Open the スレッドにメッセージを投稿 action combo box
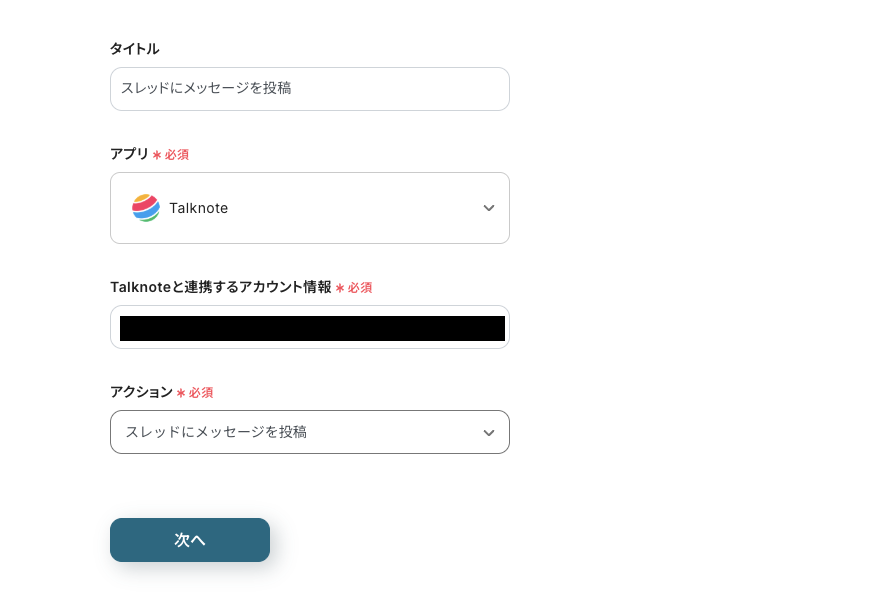Screen dimensions: 874x610 (310, 432)
